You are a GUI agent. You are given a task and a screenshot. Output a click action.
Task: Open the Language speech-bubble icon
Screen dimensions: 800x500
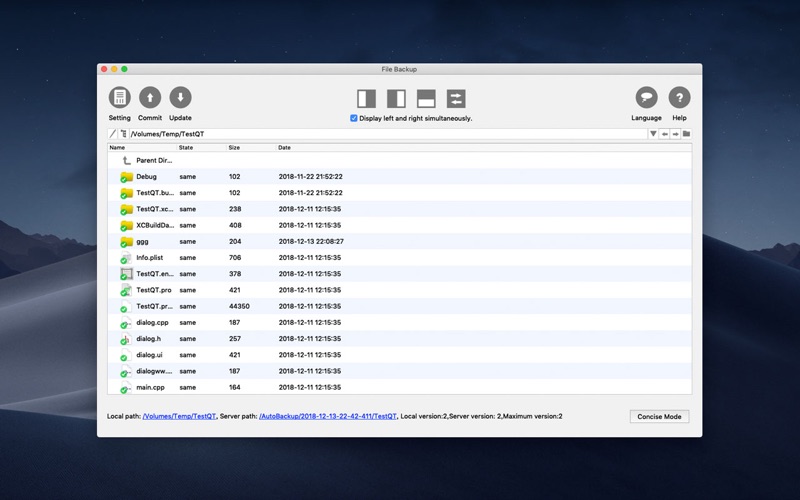(646, 97)
